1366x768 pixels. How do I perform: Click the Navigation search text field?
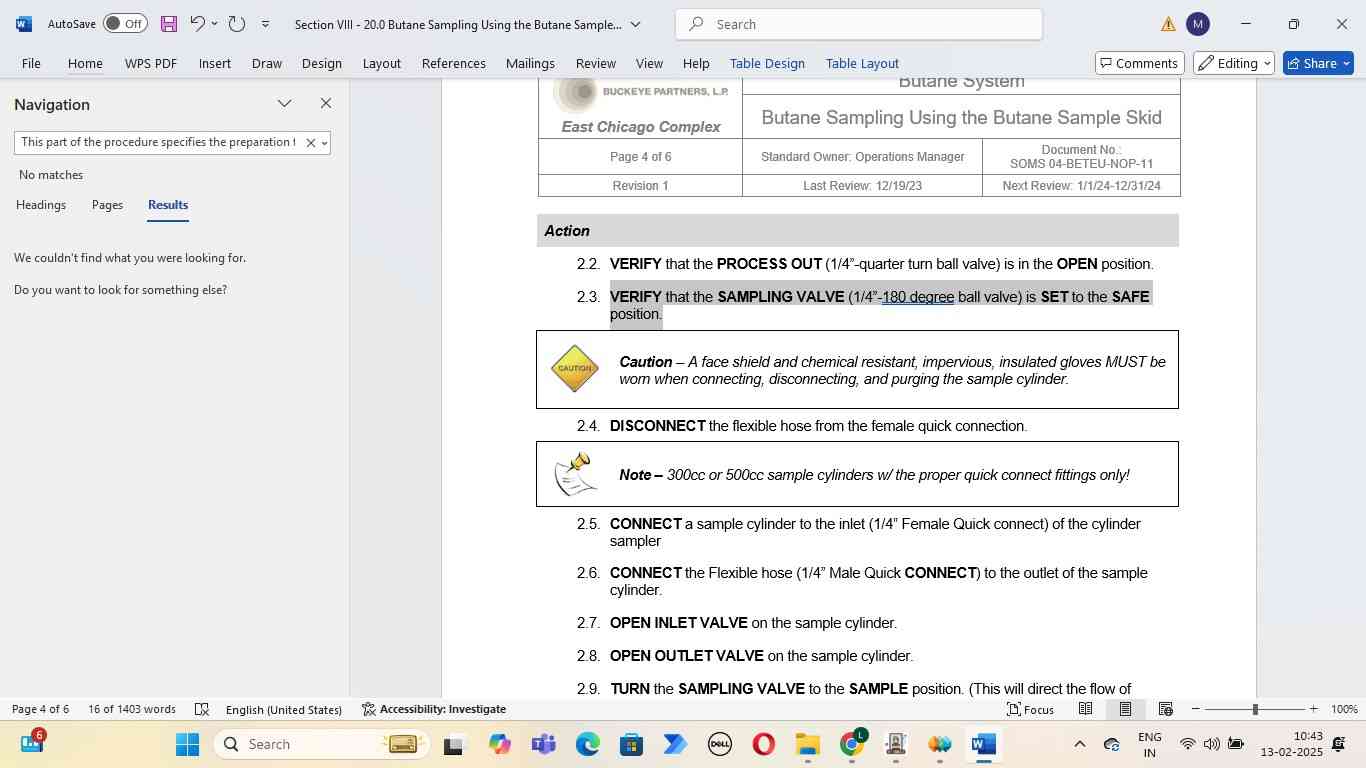158,142
